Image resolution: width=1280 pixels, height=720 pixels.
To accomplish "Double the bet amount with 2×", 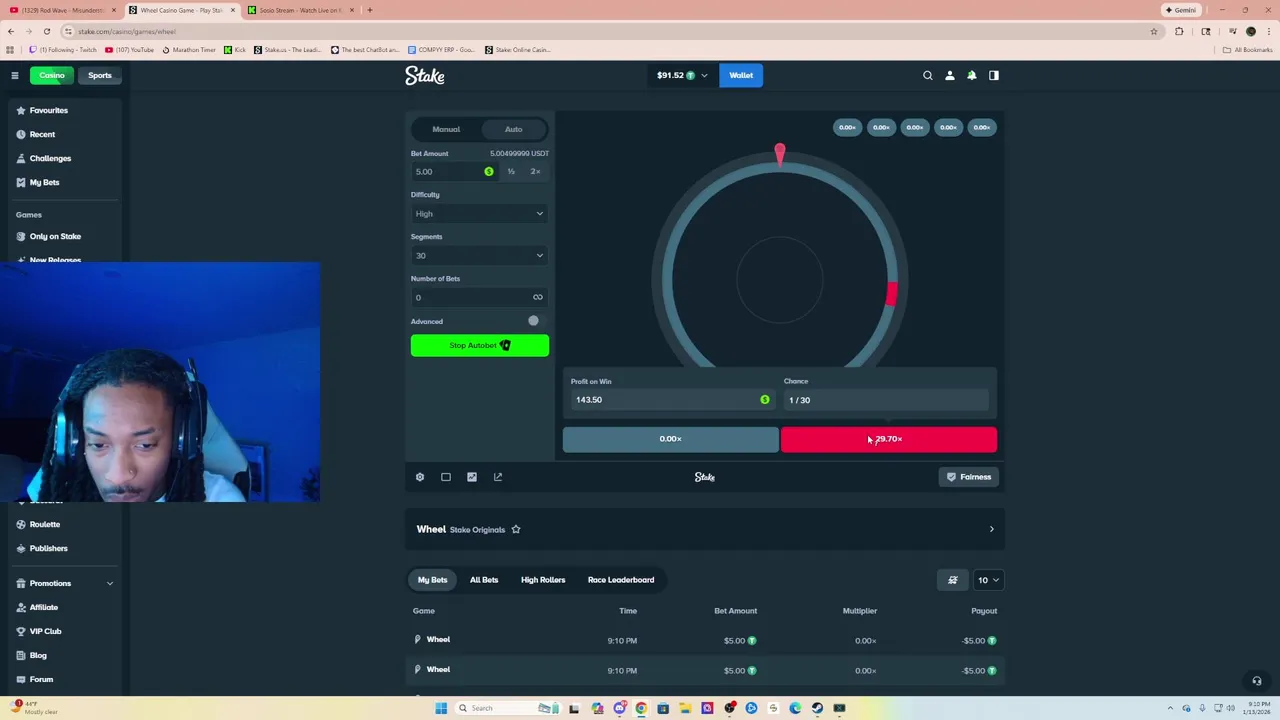I will (535, 171).
